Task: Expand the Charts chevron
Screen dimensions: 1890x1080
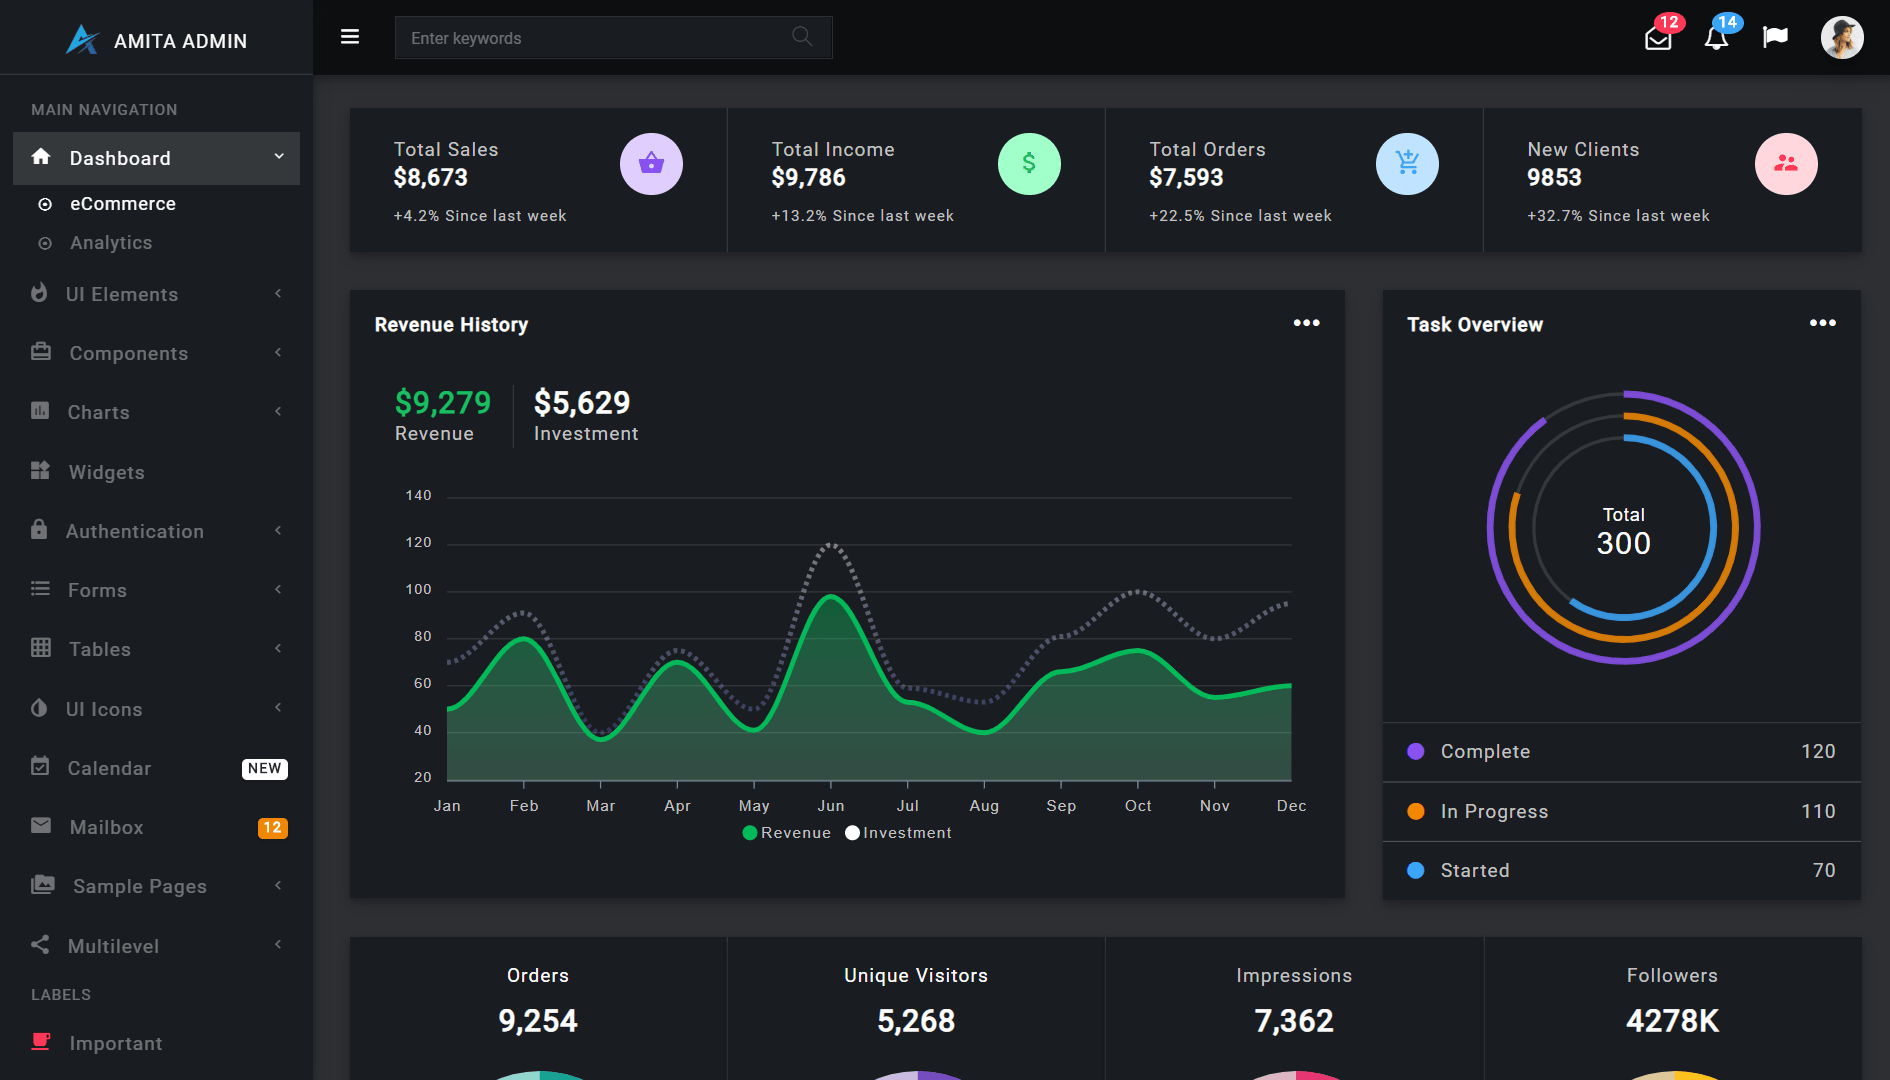Action: click(278, 411)
